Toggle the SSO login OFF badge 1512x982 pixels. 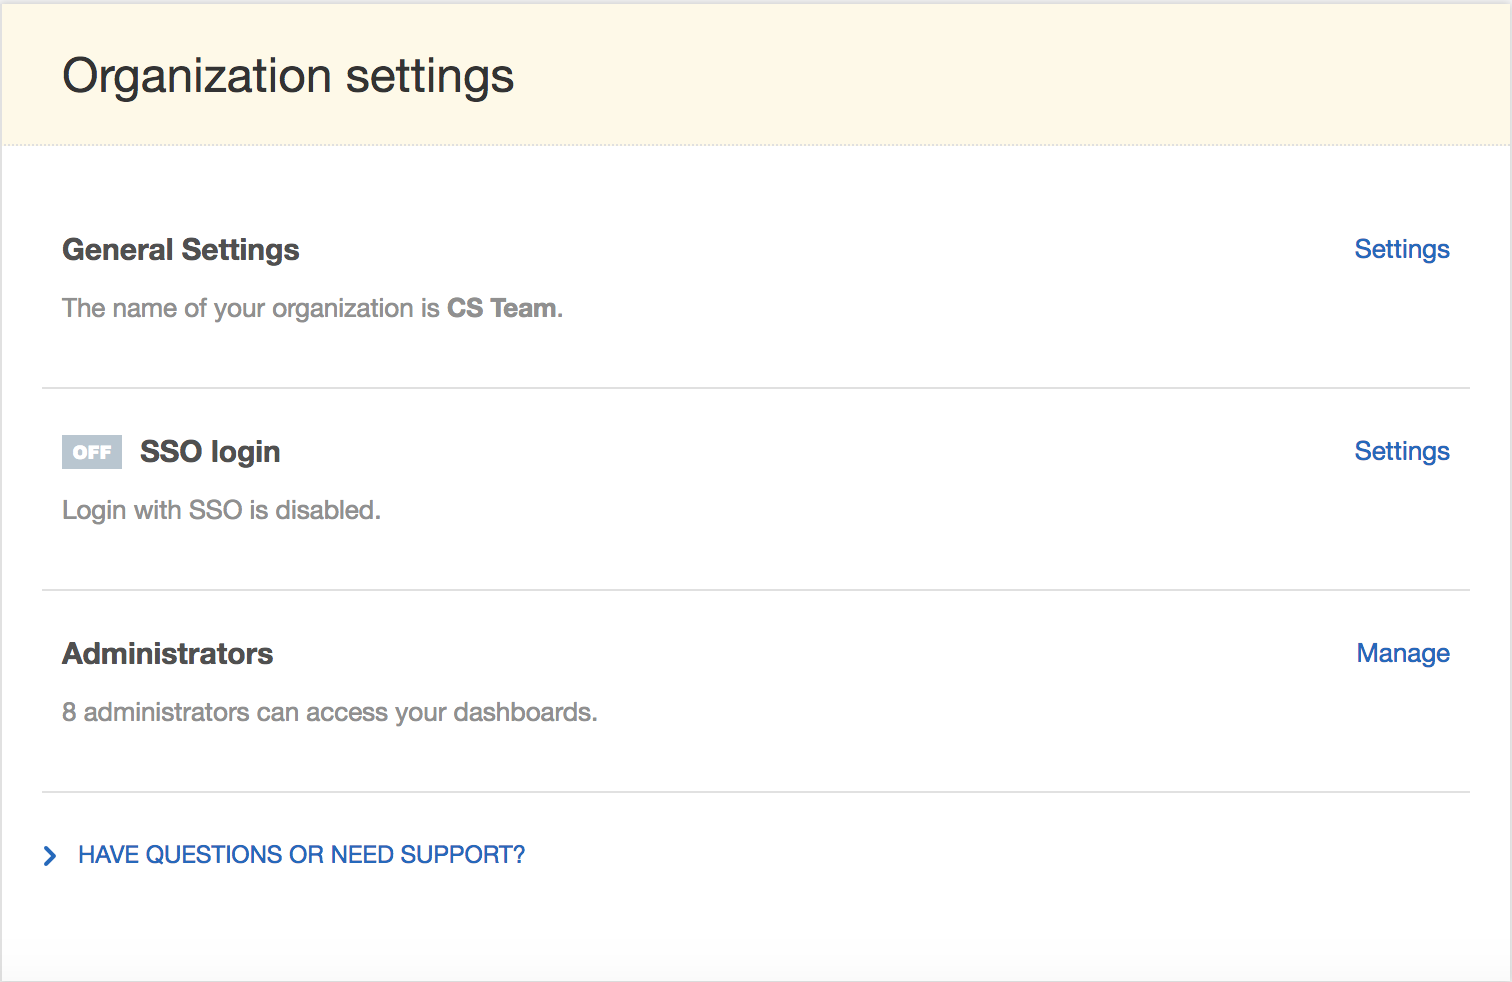(92, 452)
